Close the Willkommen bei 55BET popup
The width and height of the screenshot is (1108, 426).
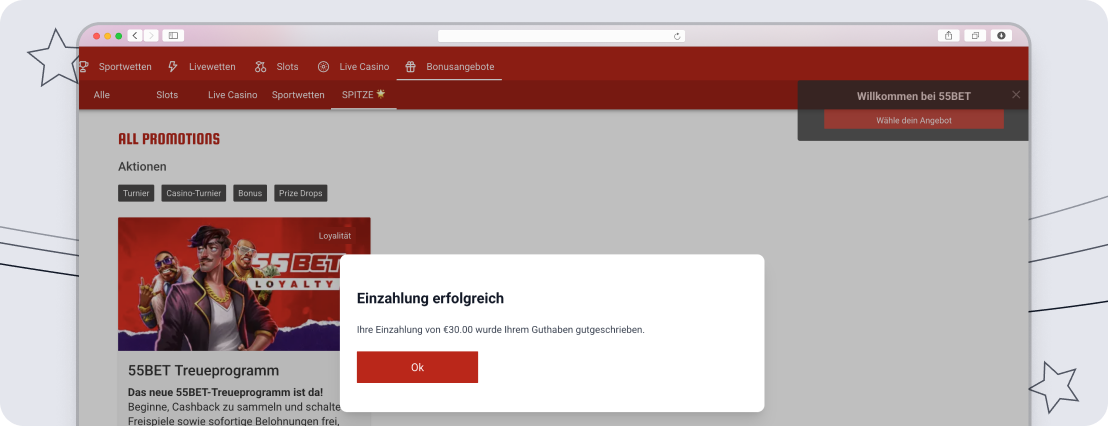pos(1015,95)
